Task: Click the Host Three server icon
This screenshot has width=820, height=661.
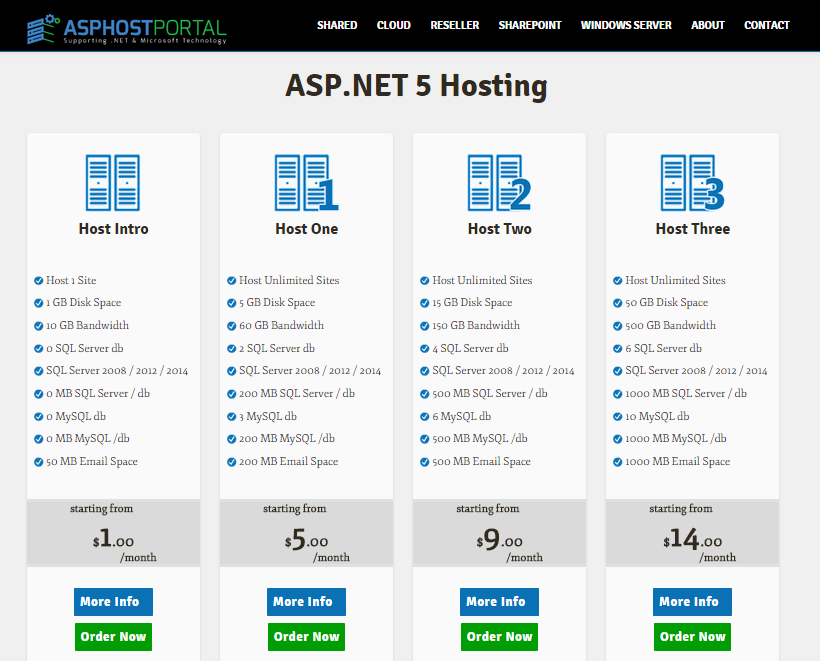Action: pyautogui.click(x=692, y=183)
